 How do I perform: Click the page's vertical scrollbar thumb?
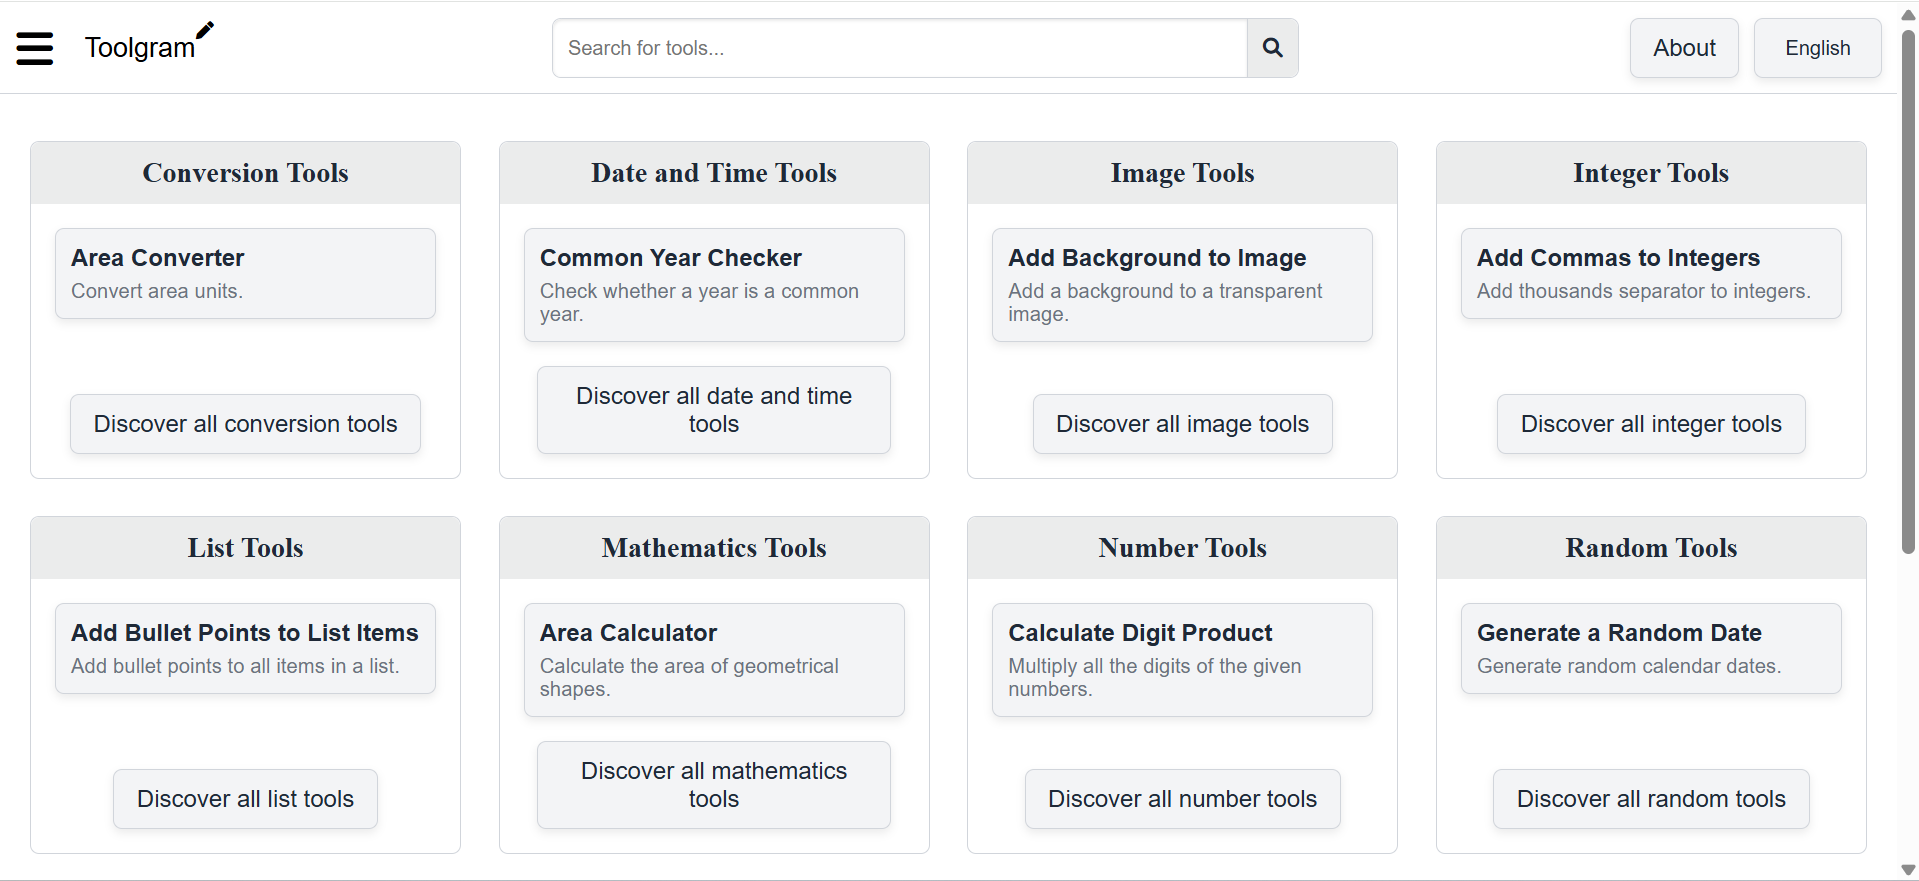click(x=1908, y=290)
